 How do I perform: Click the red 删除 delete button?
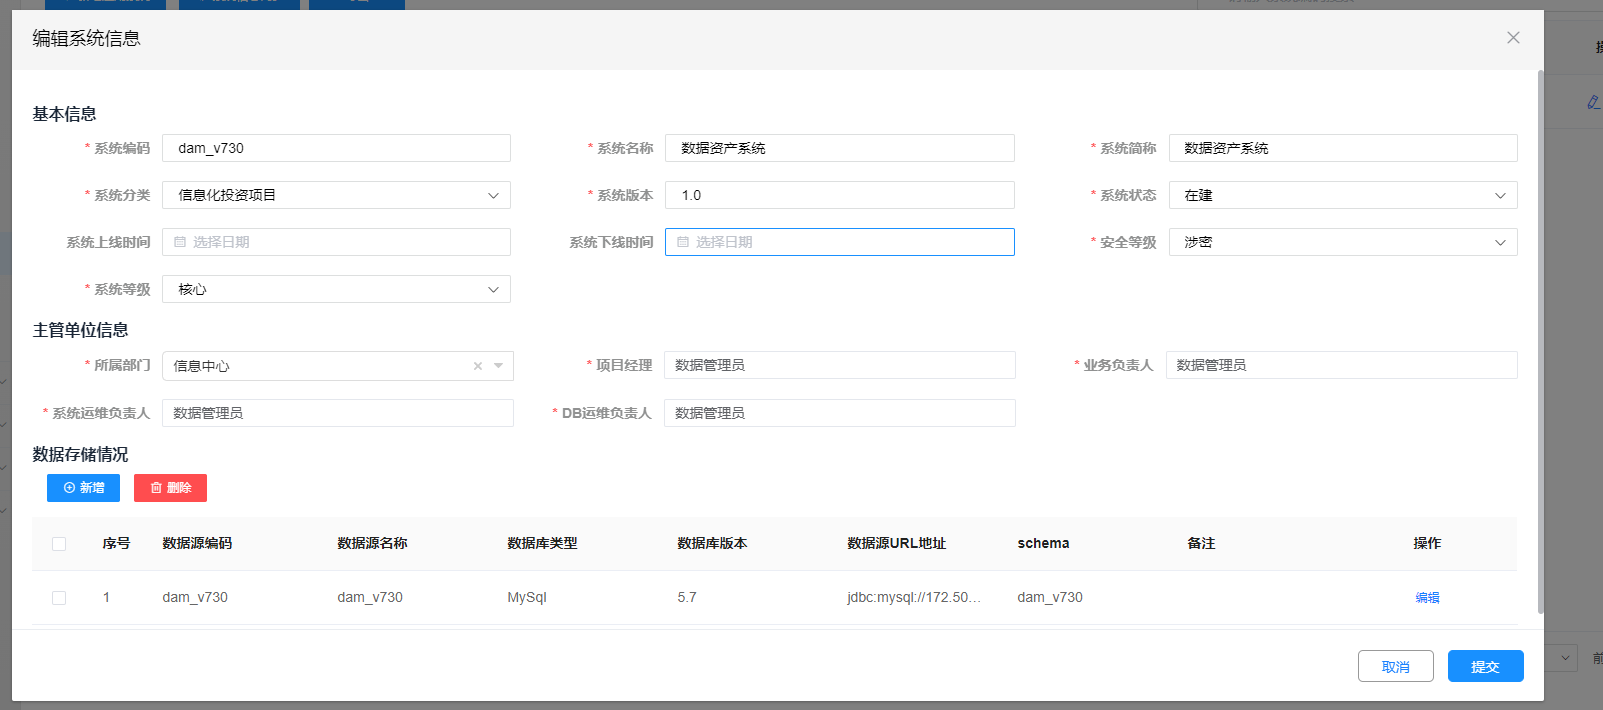pos(170,488)
